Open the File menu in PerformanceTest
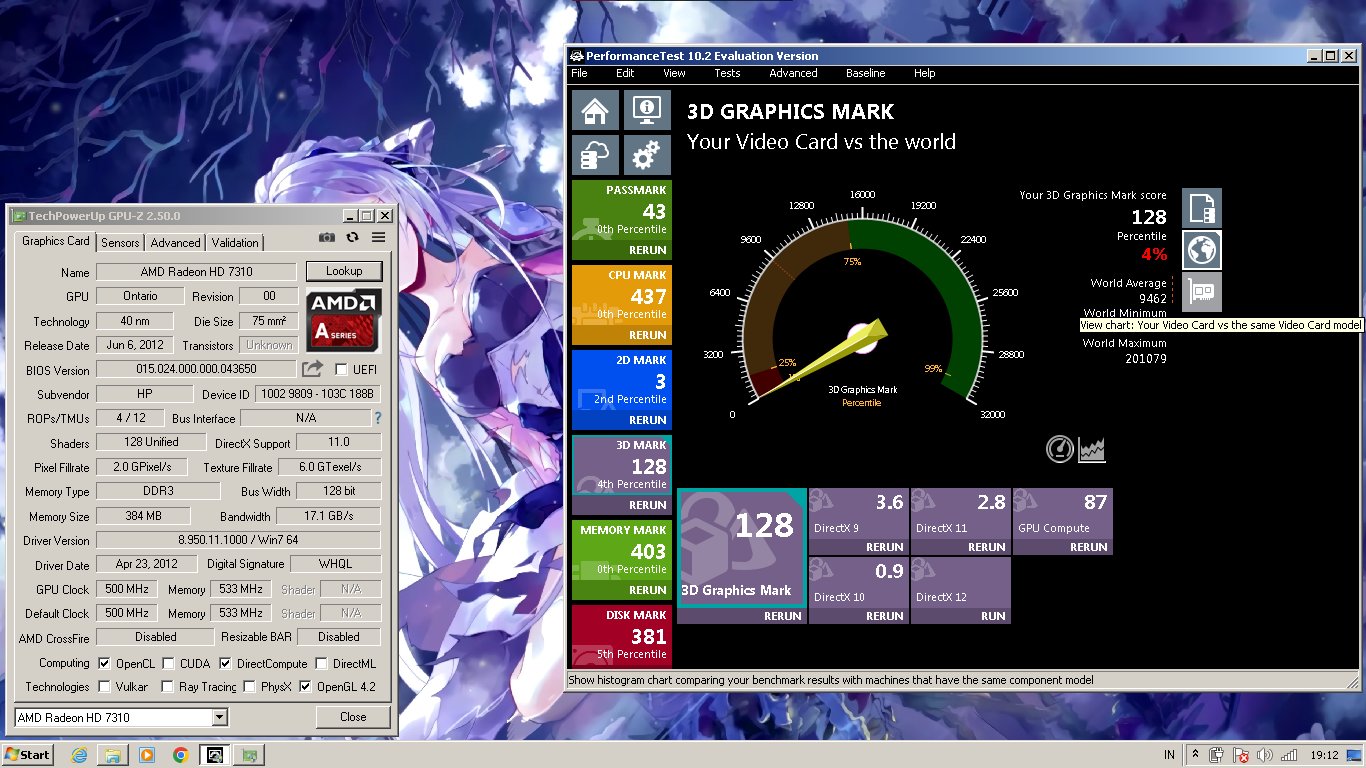 tap(579, 73)
